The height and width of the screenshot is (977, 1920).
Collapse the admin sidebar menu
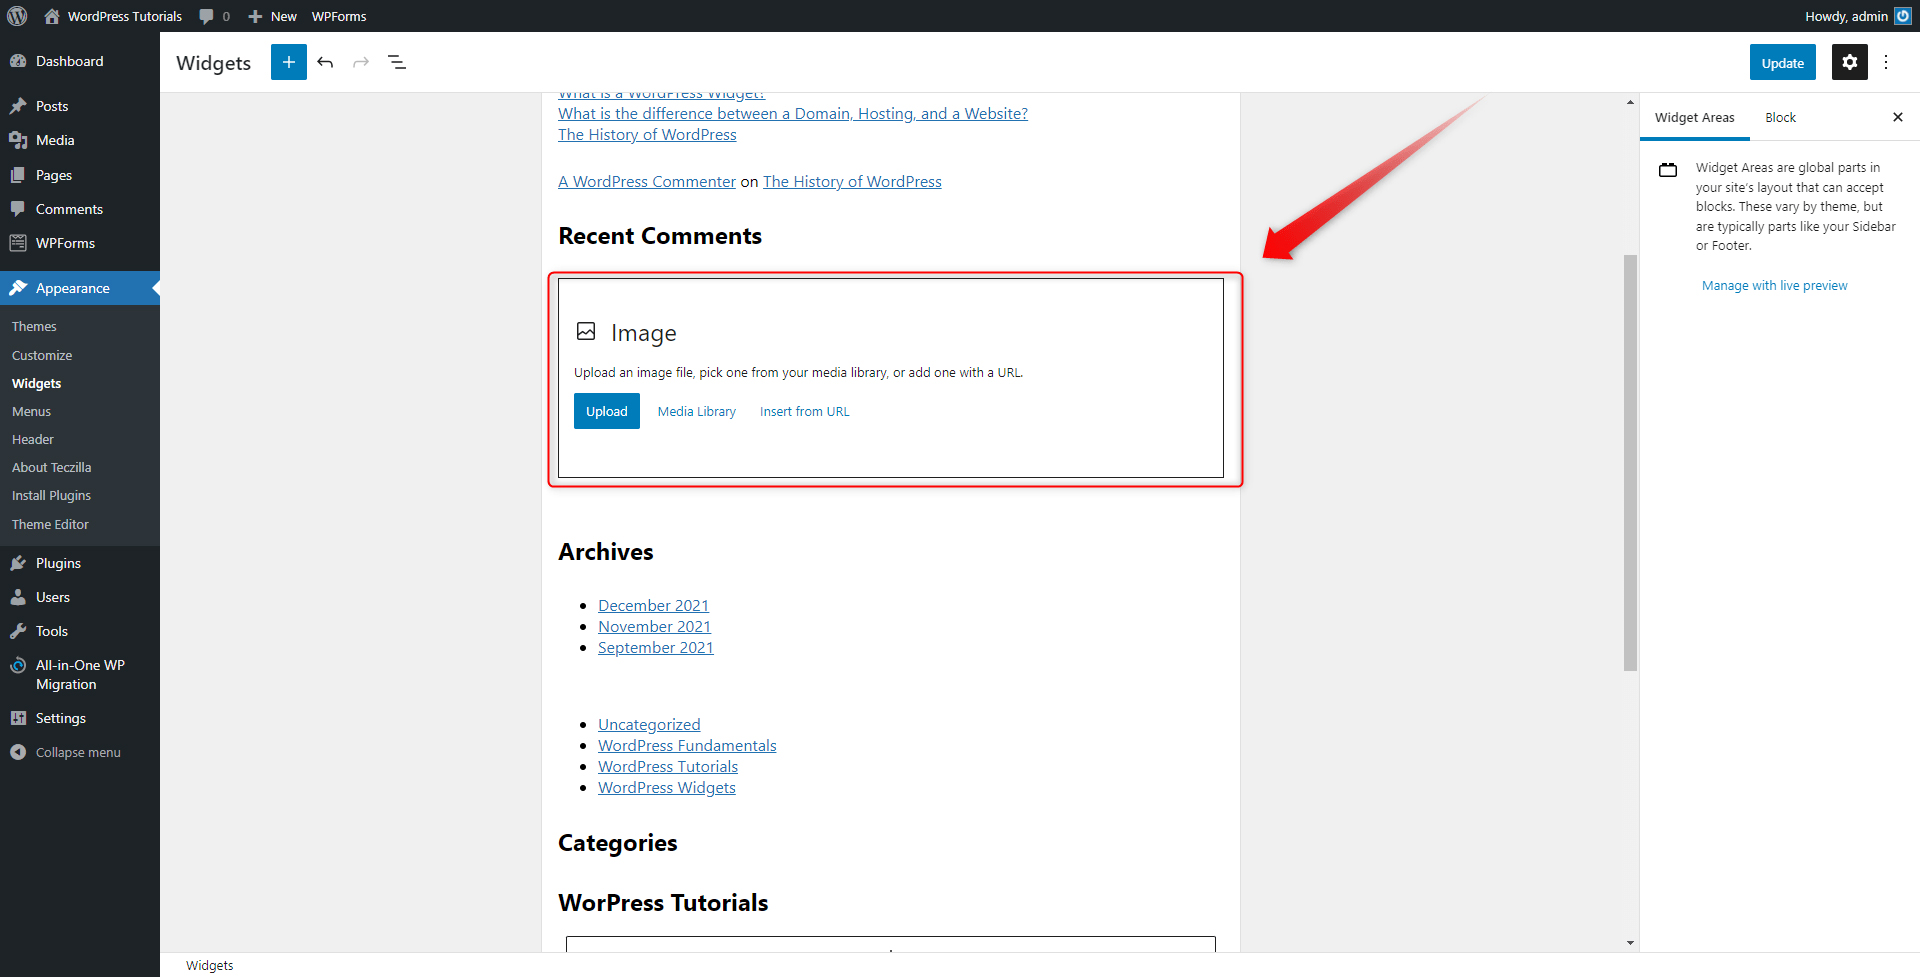tap(66, 752)
